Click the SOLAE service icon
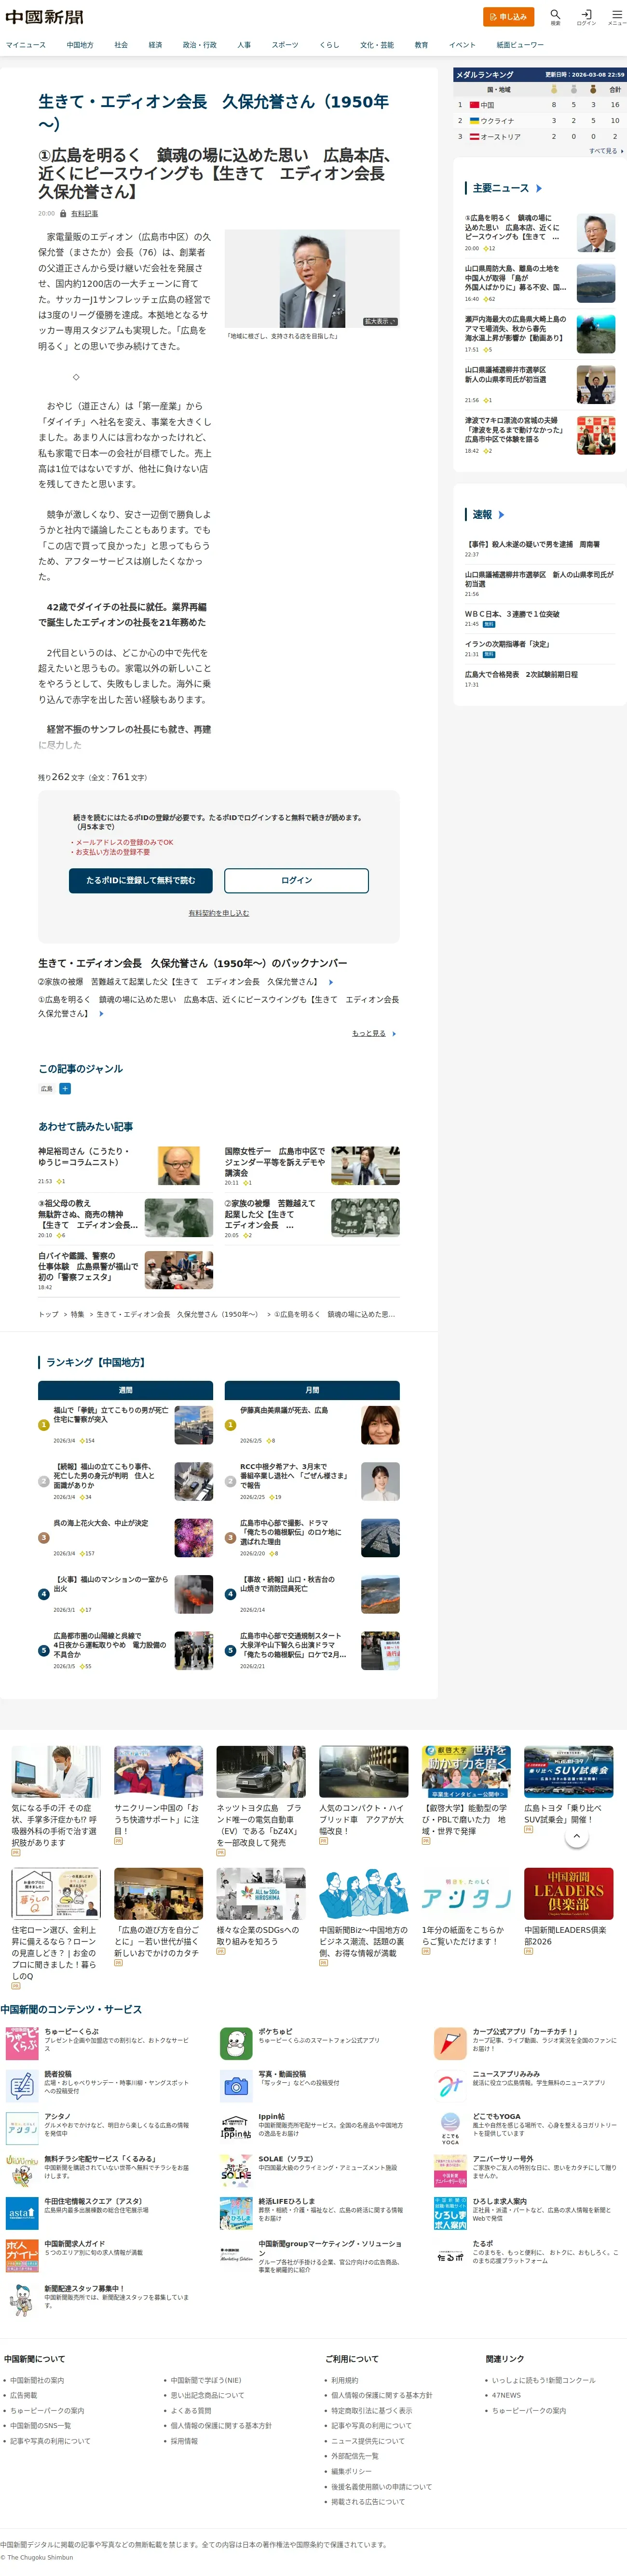627x2576 pixels. 236,2170
